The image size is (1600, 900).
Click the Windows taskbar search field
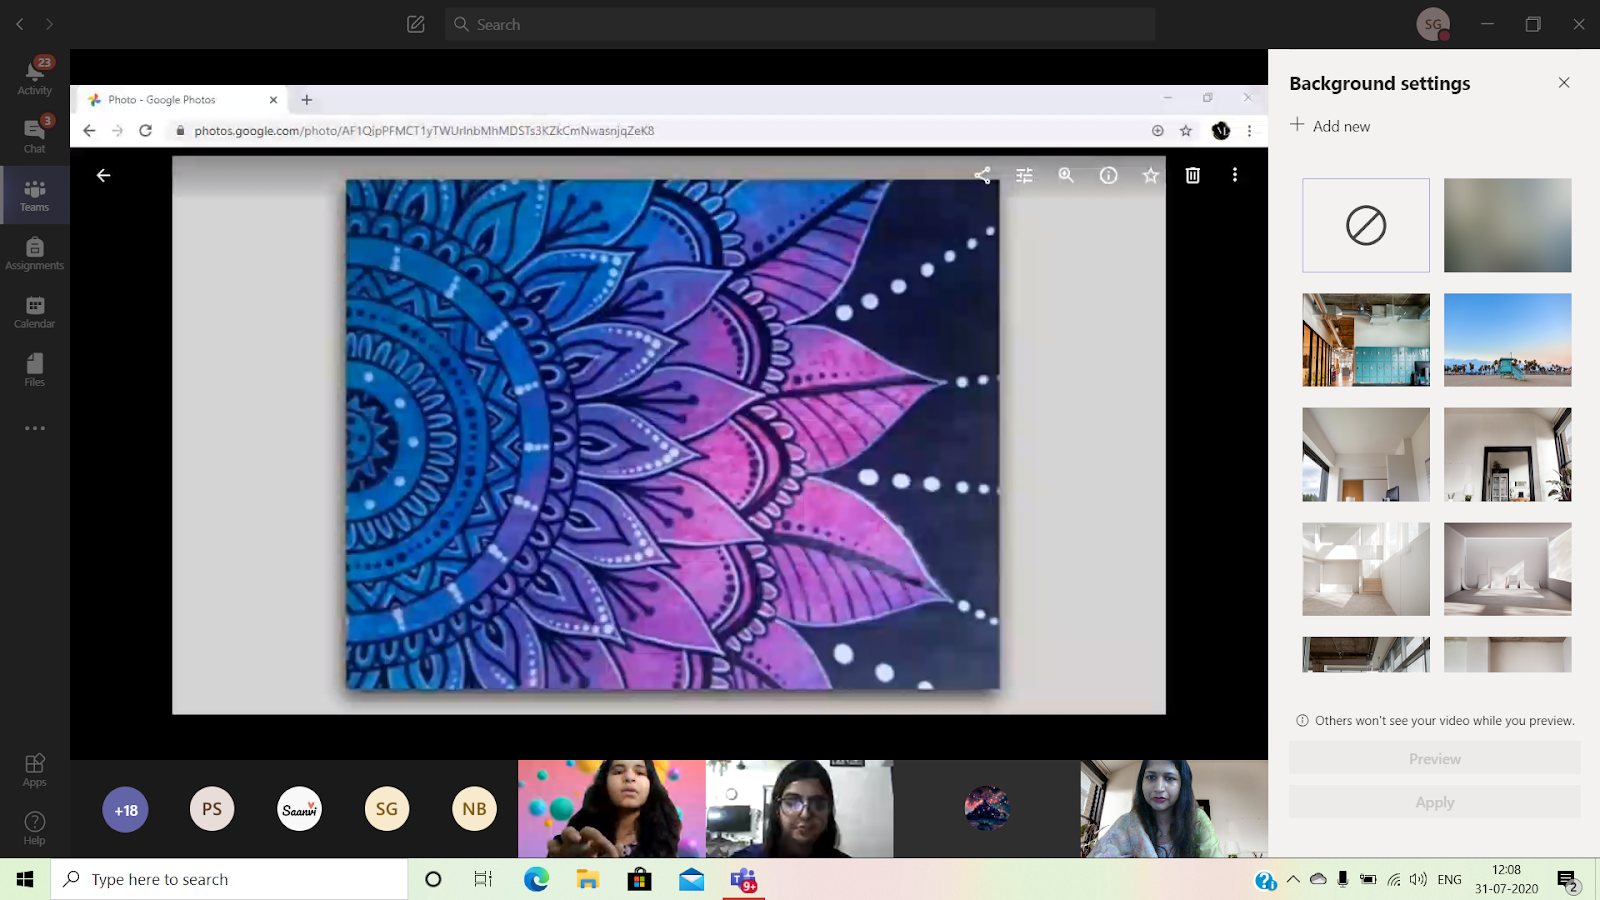point(229,879)
